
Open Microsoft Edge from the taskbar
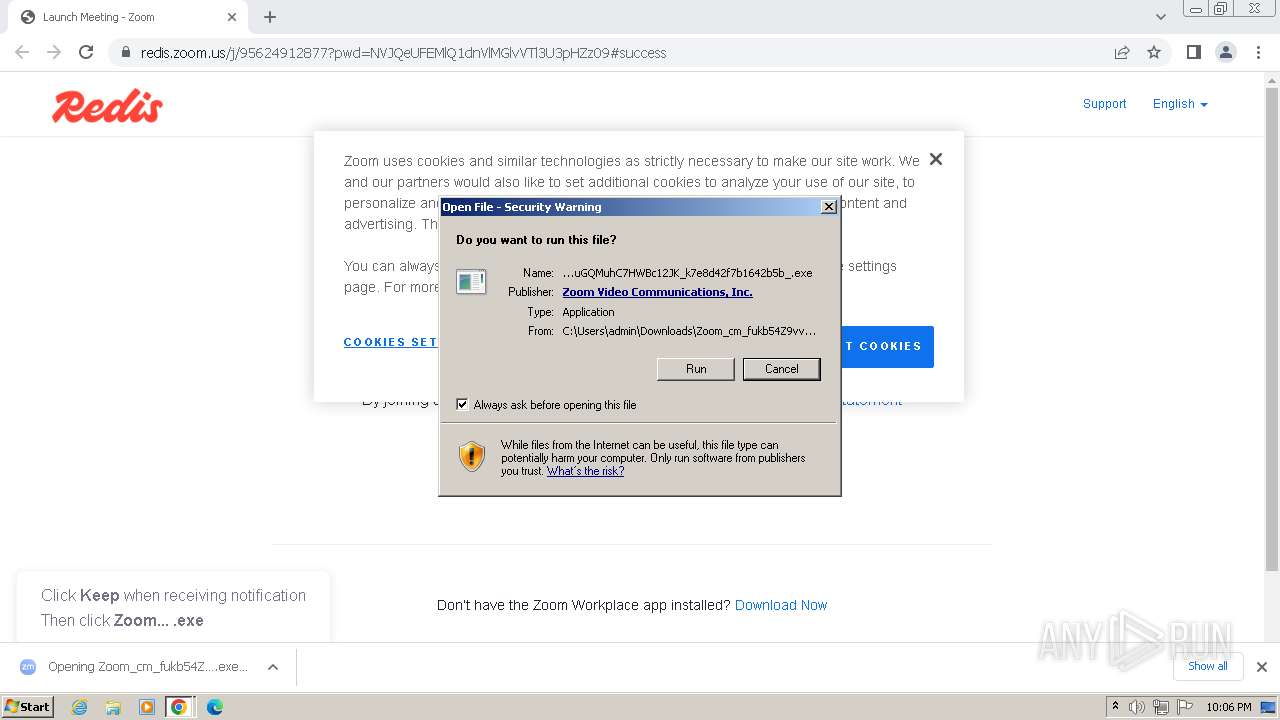point(214,707)
